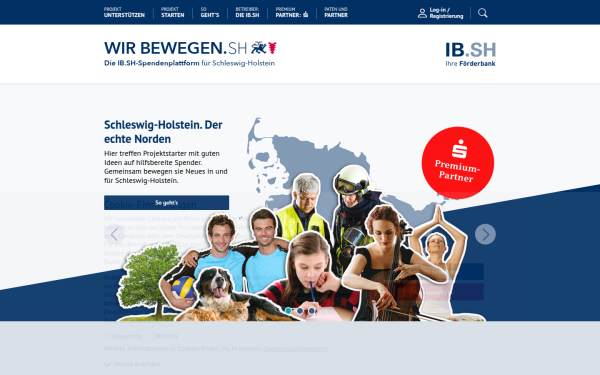The image size is (600, 375).
Task: Open Premium Partner menu item
Action: [292, 12]
